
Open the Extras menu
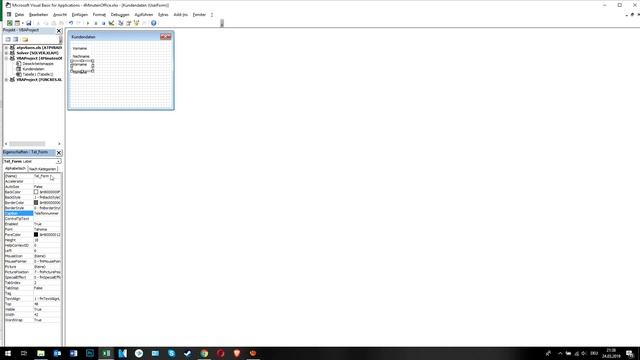click(x=163, y=15)
